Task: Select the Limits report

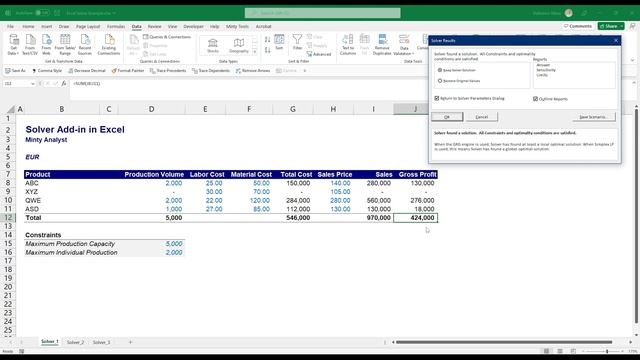Action: (x=542, y=75)
